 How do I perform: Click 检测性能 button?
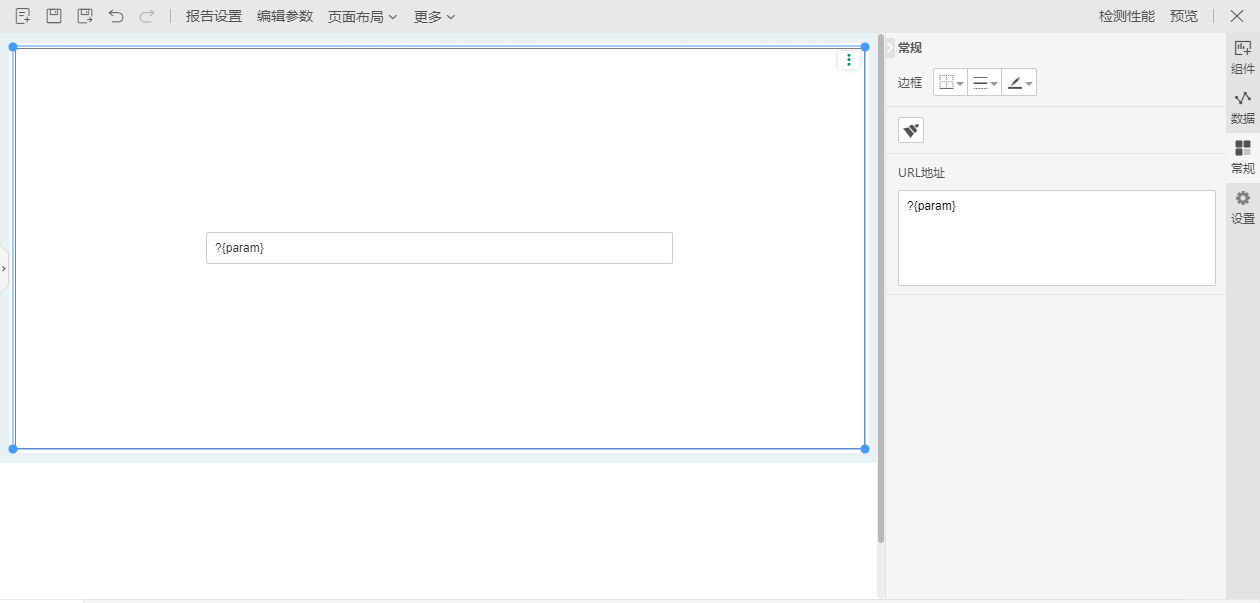(x=1126, y=16)
